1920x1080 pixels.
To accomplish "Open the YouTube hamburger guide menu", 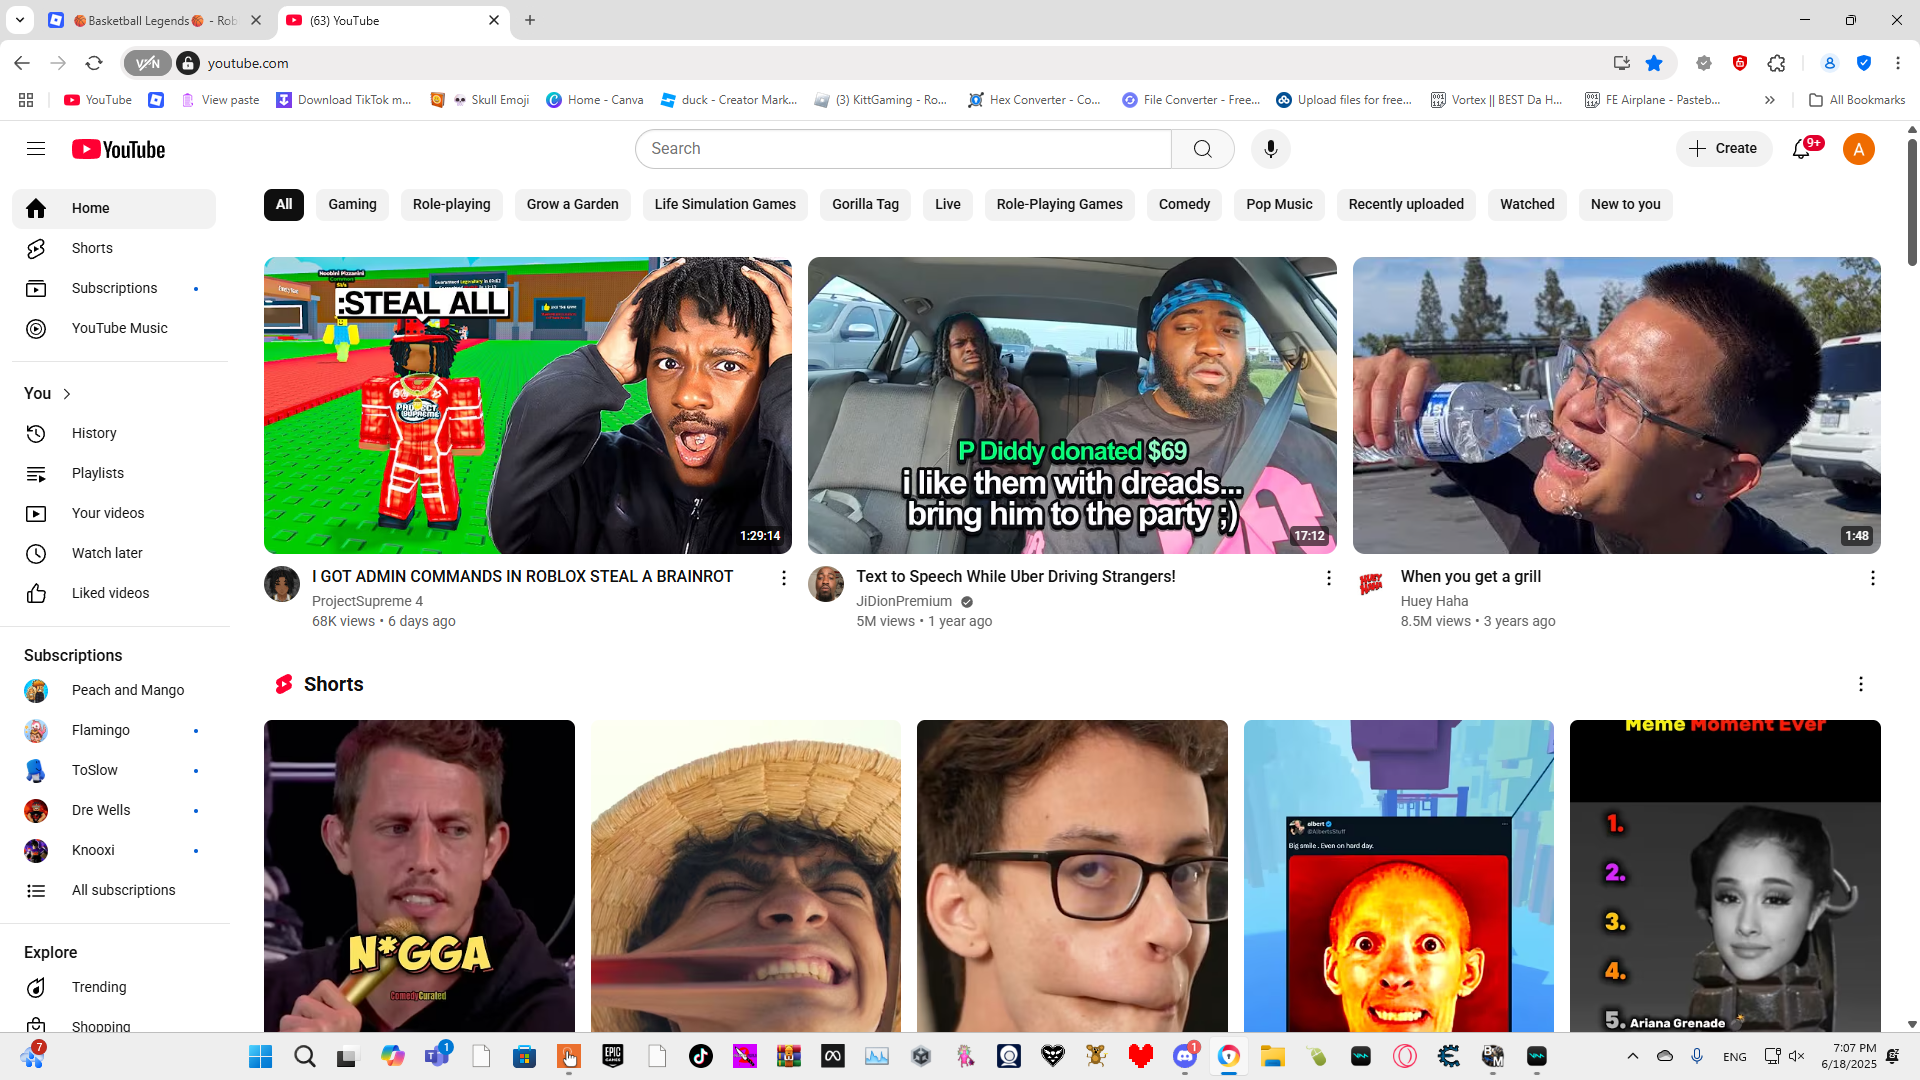I will click(36, 149).
